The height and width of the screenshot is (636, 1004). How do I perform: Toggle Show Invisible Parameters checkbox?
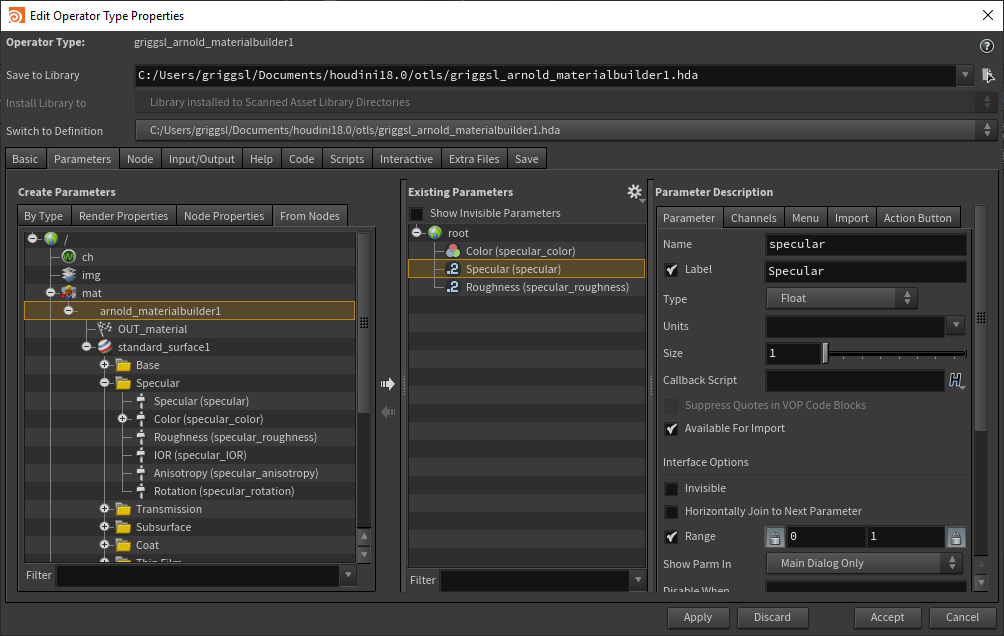[416, 213]
